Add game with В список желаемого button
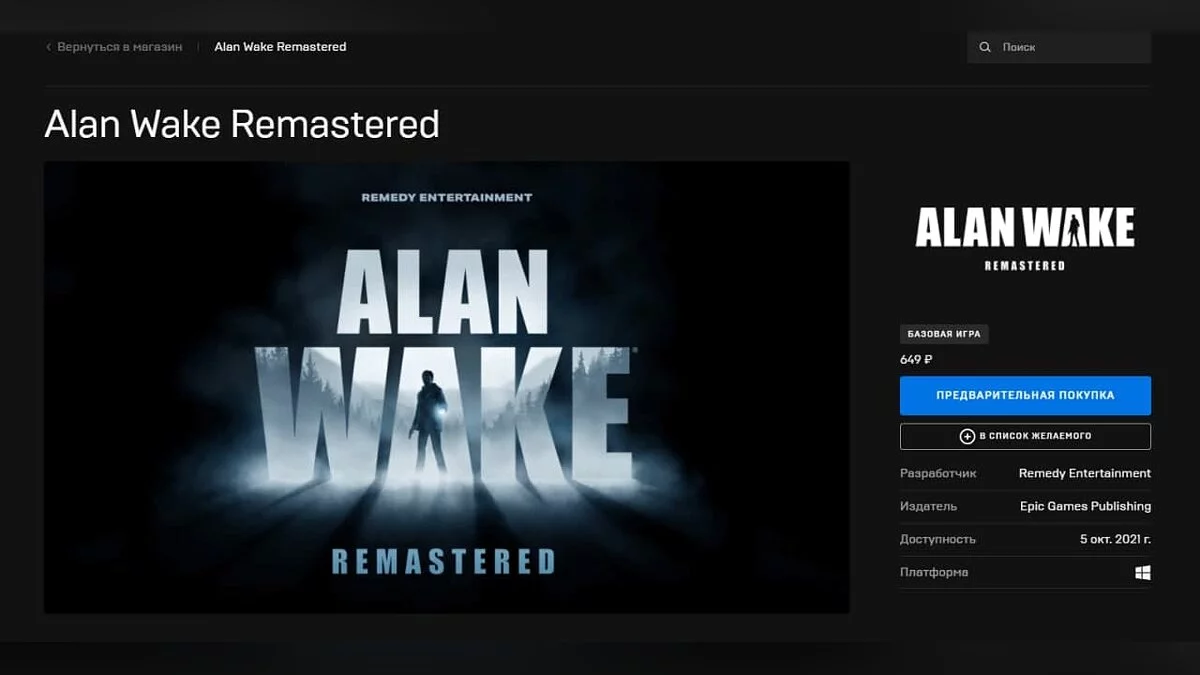Image resolution: width=1200 pixels, height=675 pixels. [x=1025, y=436]
